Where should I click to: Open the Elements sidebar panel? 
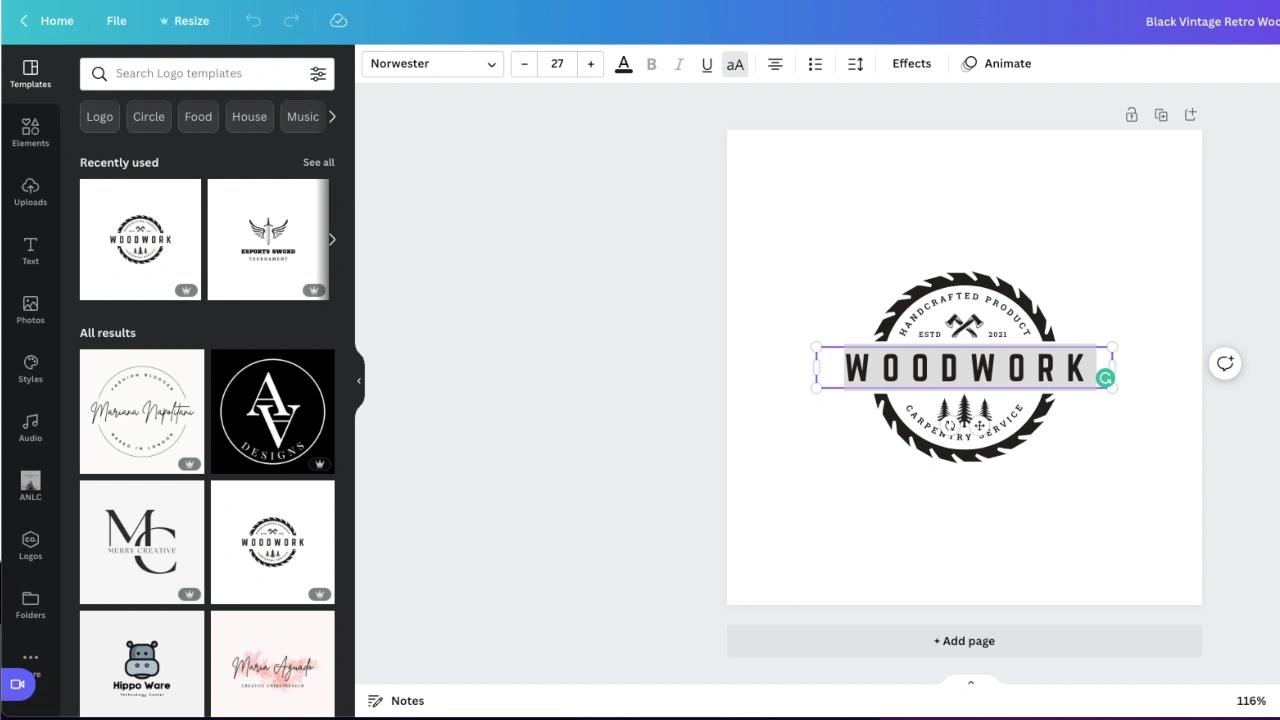(x=30, y=133)
